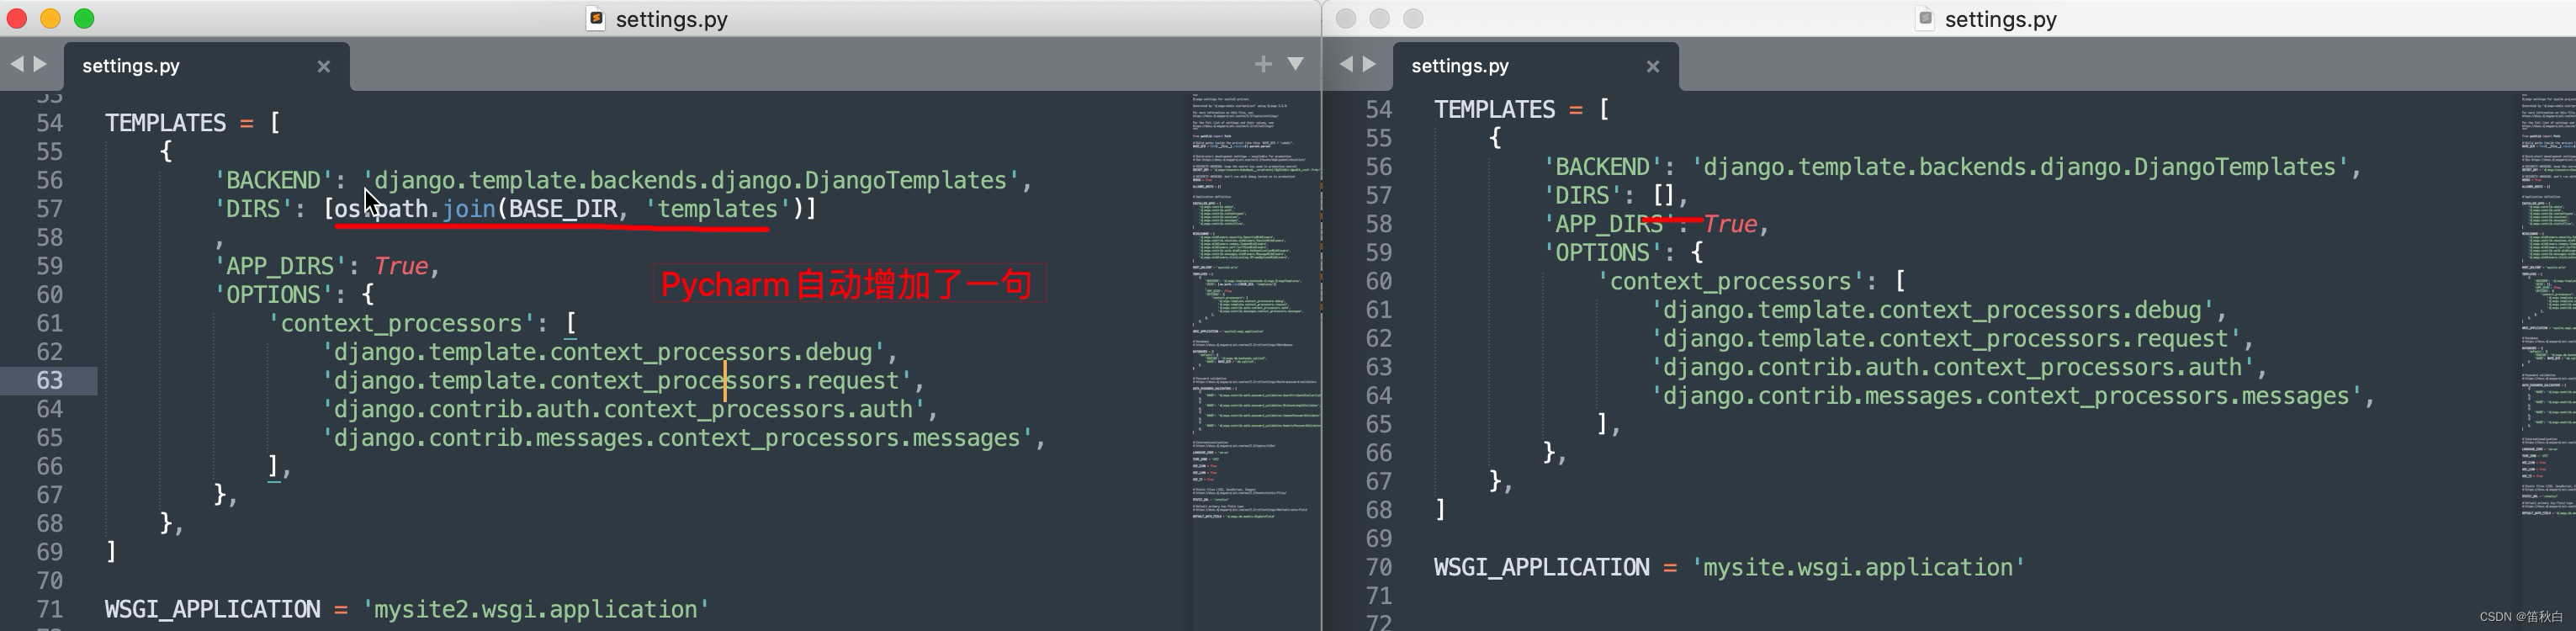The height and width of the screenshot is (631, 2576).
Task: Click DjangoTemplates backend string in left window
Action: tap(690, 180)
